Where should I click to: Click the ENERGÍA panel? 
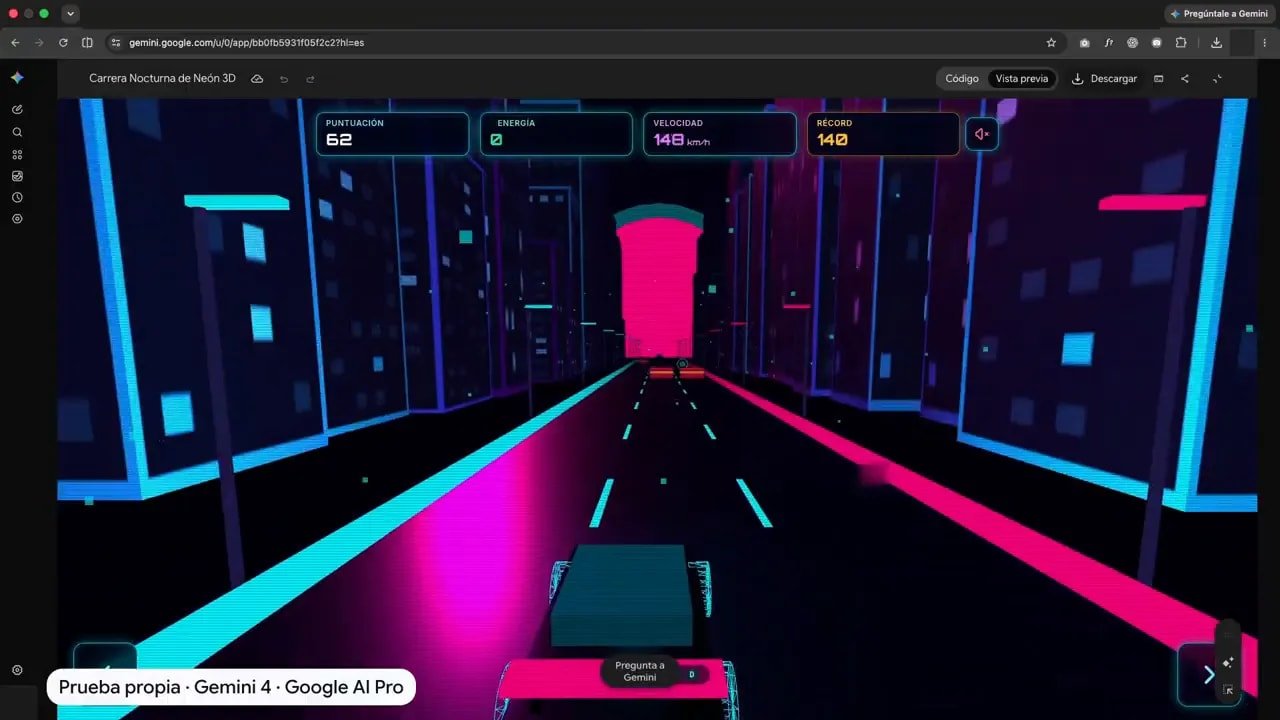click(x=556, y=134)
